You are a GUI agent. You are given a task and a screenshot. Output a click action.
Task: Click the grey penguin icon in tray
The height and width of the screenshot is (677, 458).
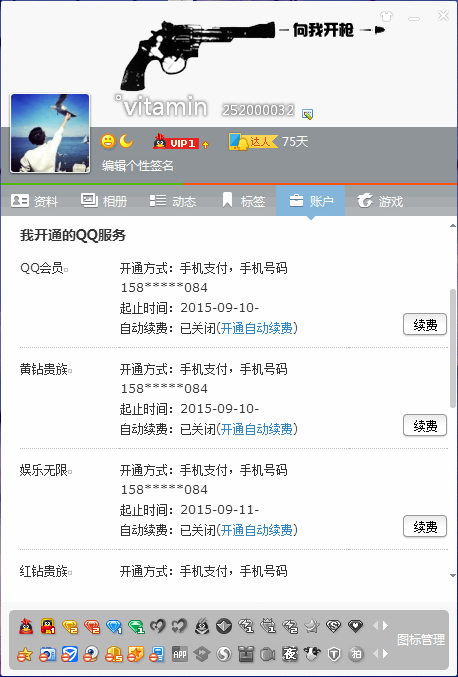(202, 626)
